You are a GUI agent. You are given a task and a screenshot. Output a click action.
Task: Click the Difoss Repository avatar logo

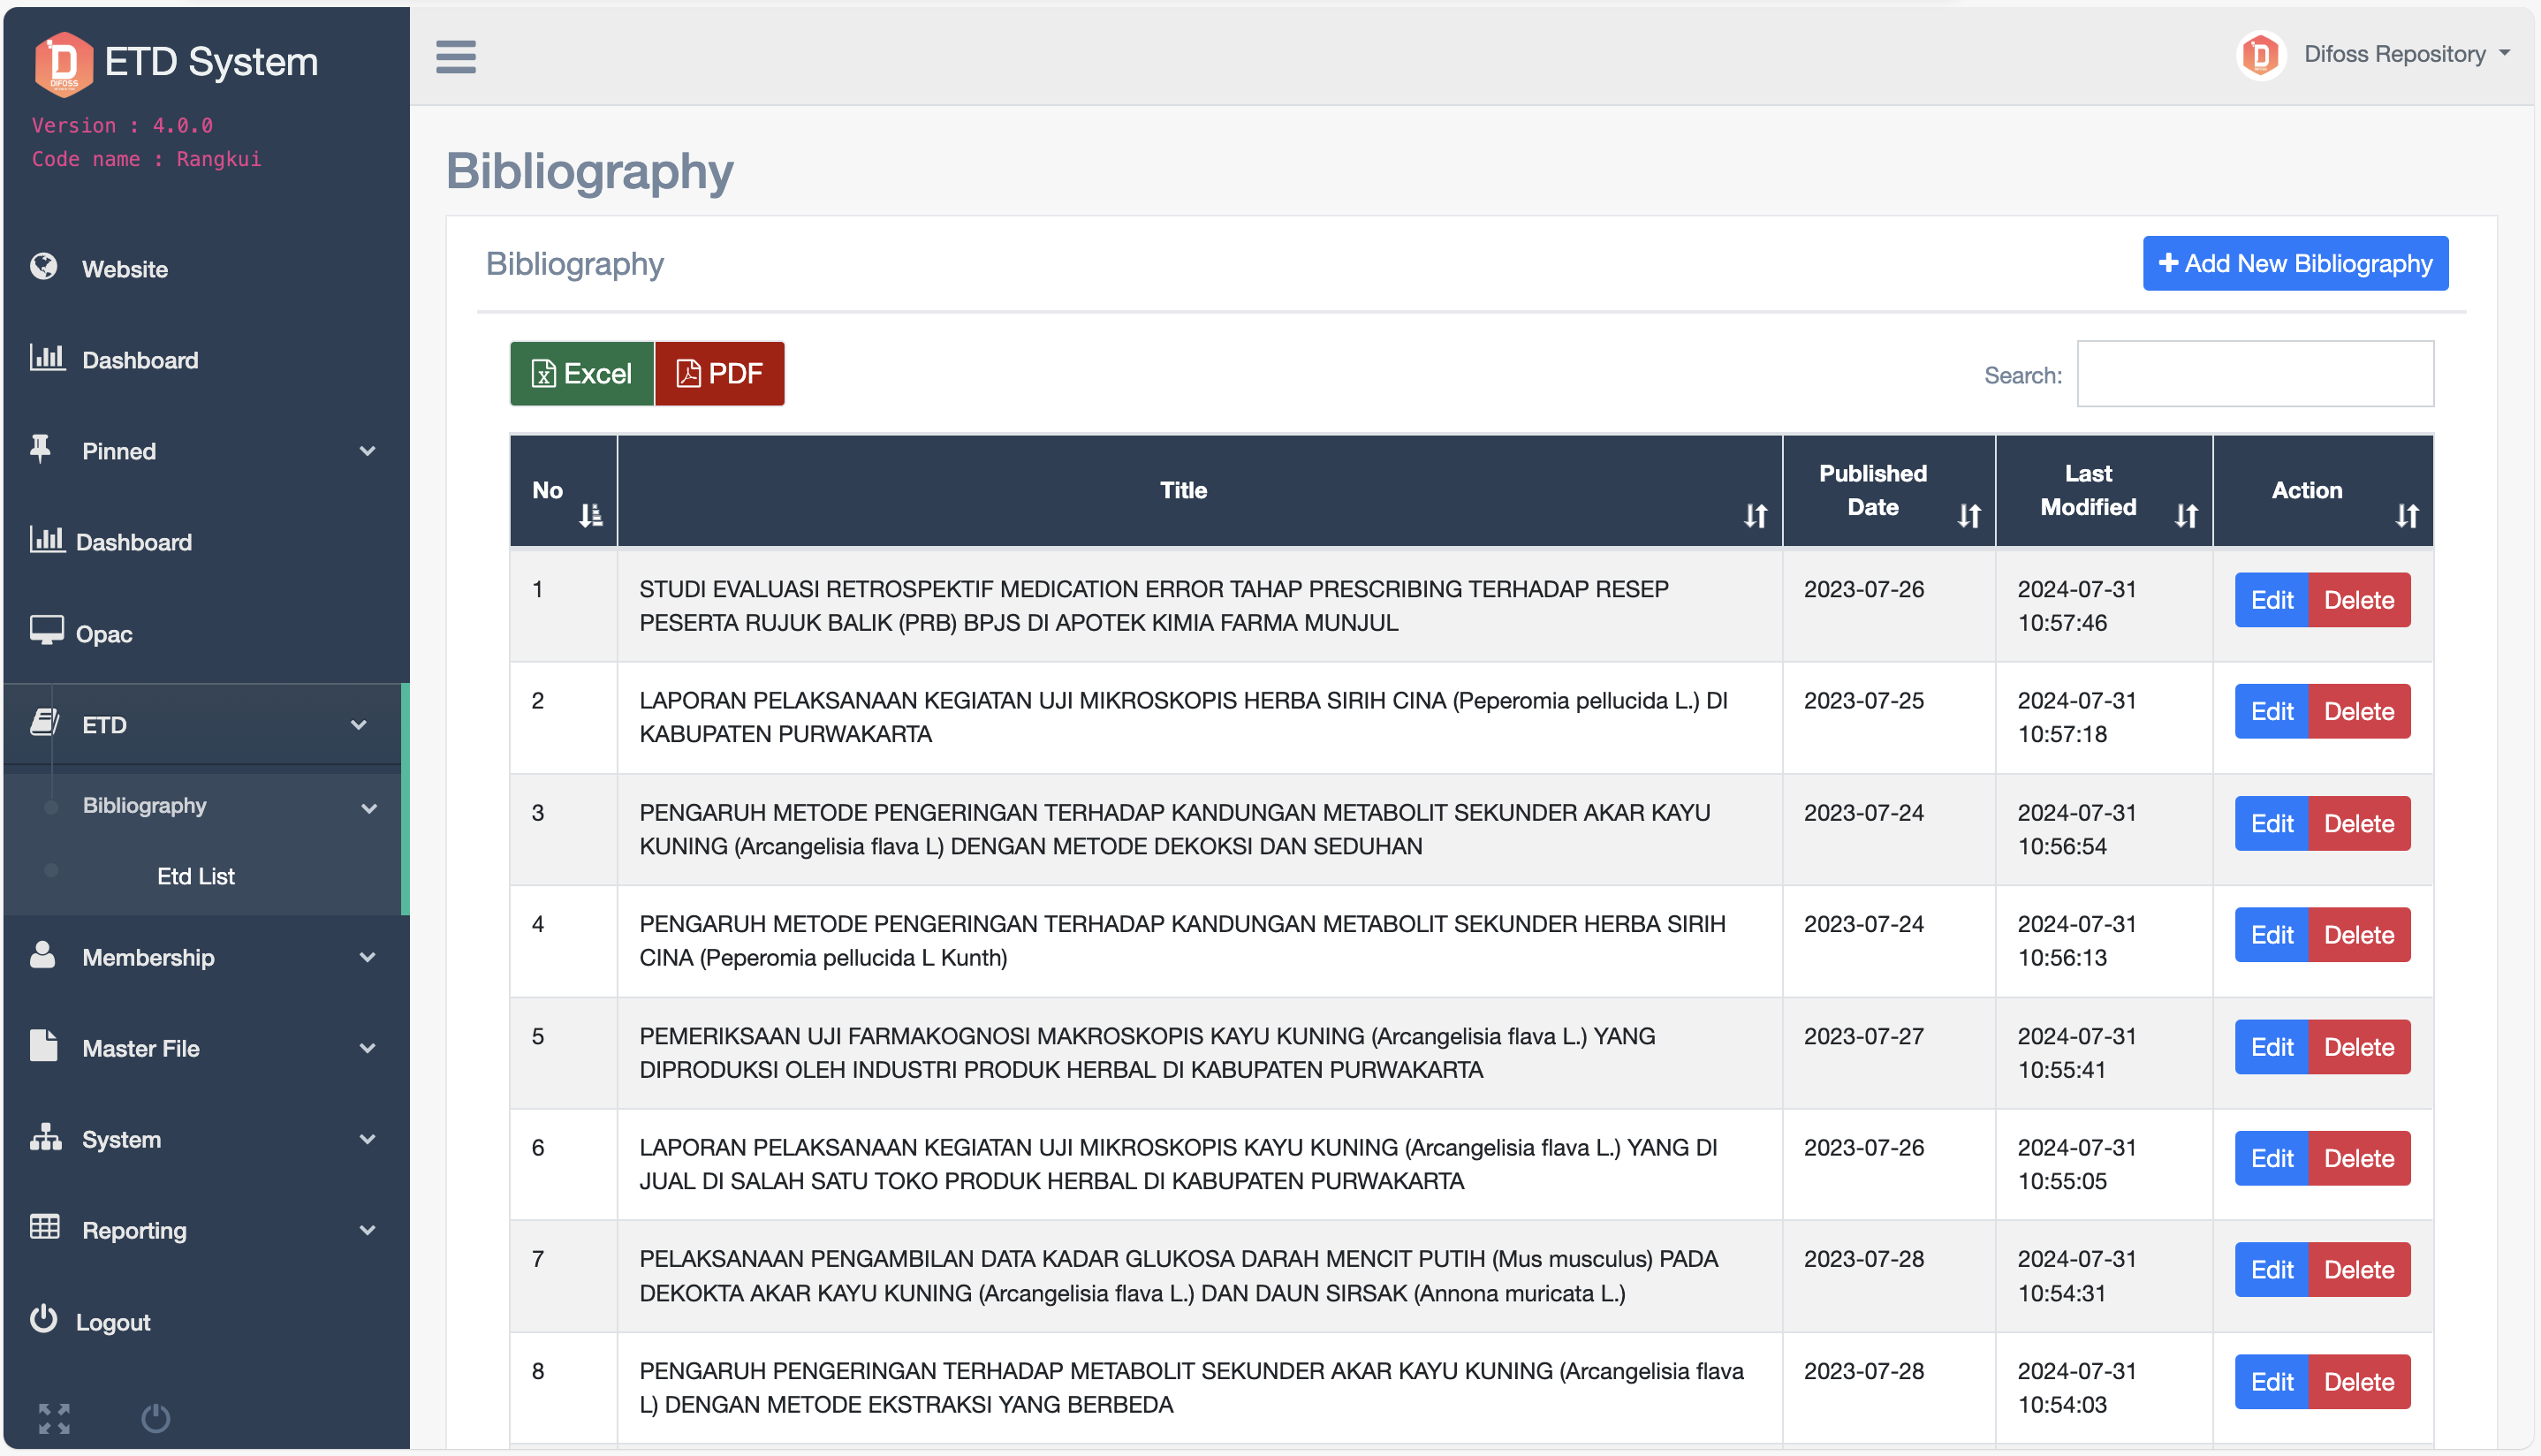pos(2260,55)
